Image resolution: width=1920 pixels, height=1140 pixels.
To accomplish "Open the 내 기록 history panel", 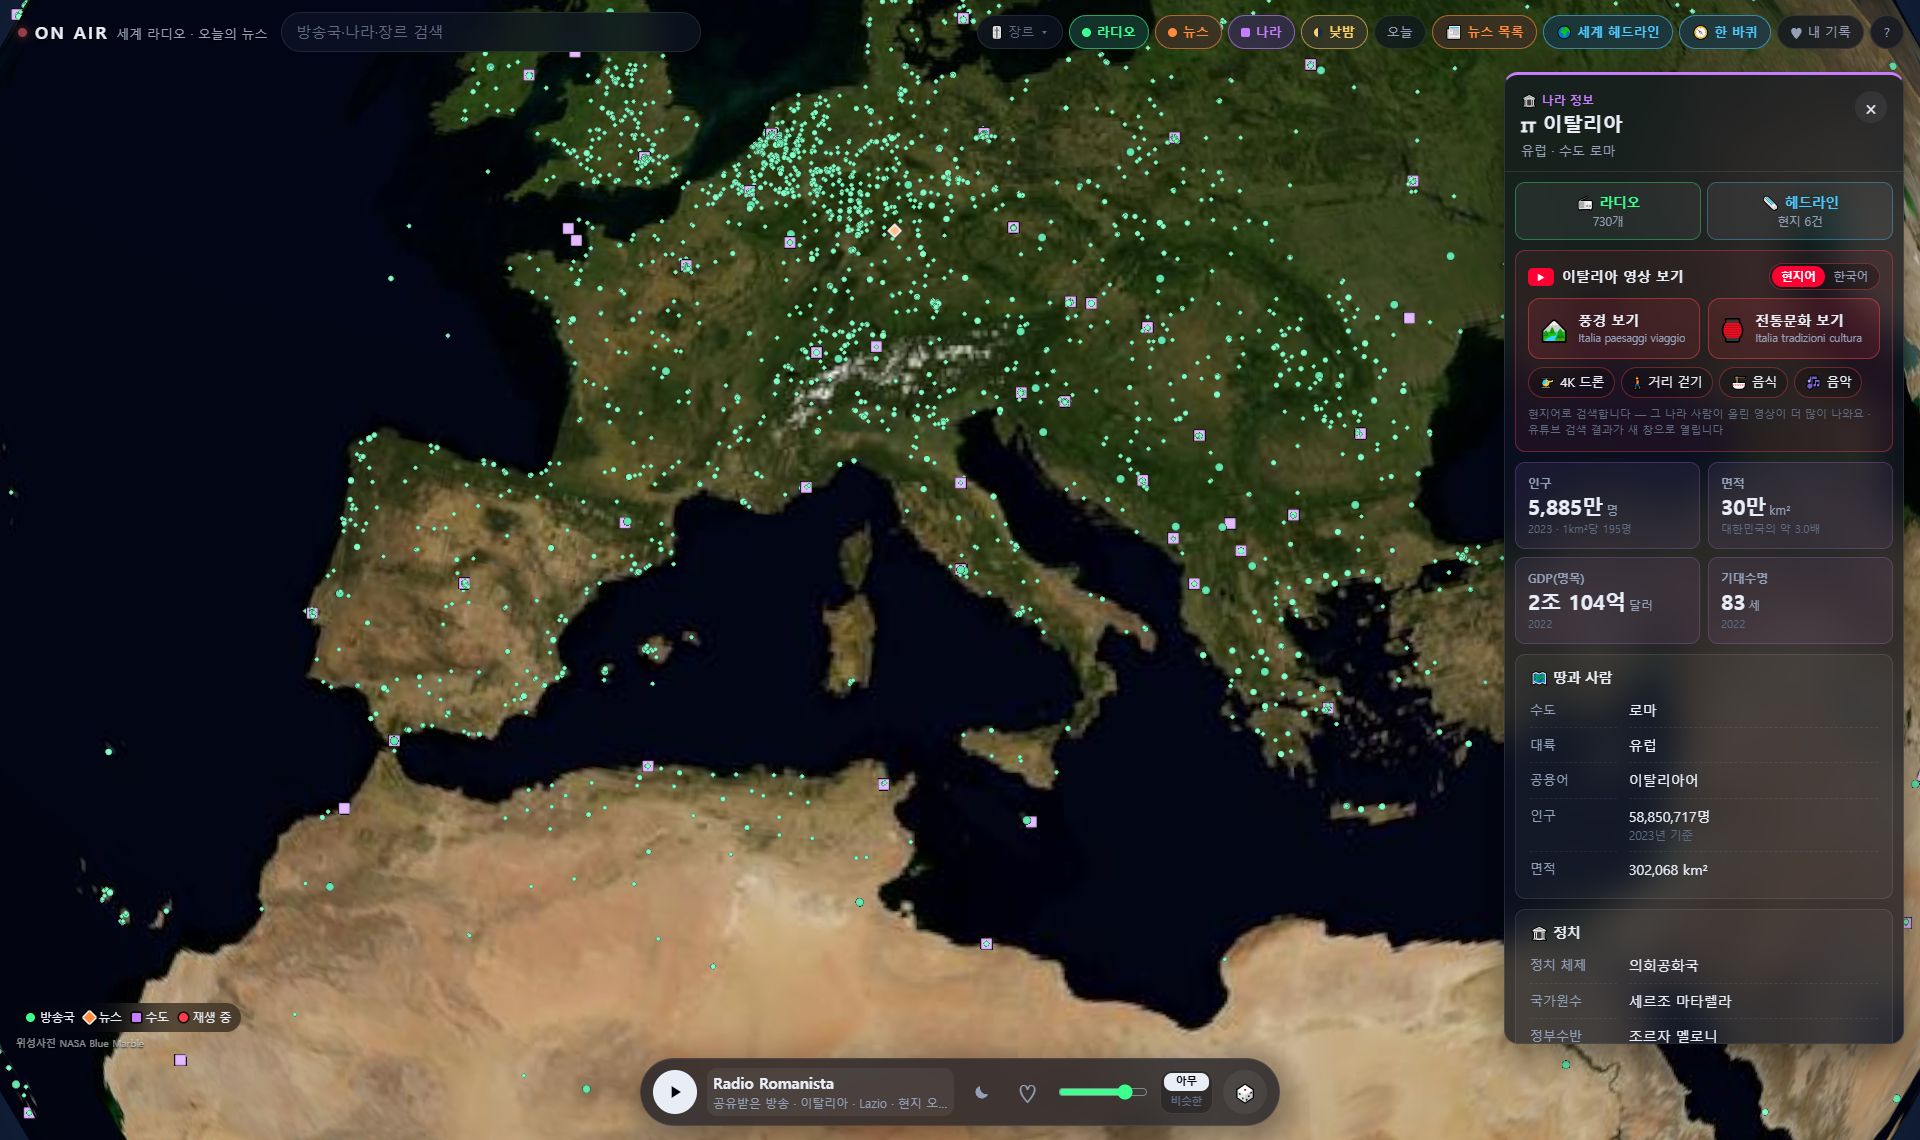I will [x=1820, y=32].
